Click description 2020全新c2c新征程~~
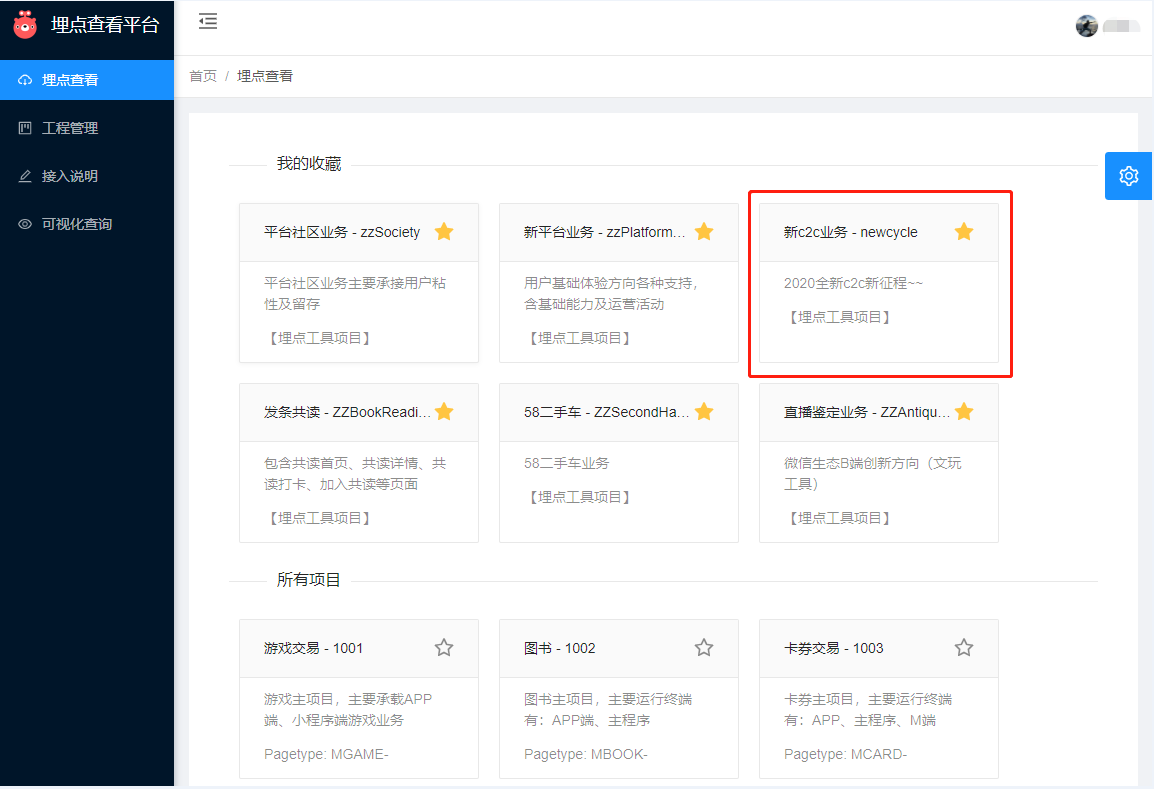Viewport: 1154px width, 789px height. [x=853, y=283]
